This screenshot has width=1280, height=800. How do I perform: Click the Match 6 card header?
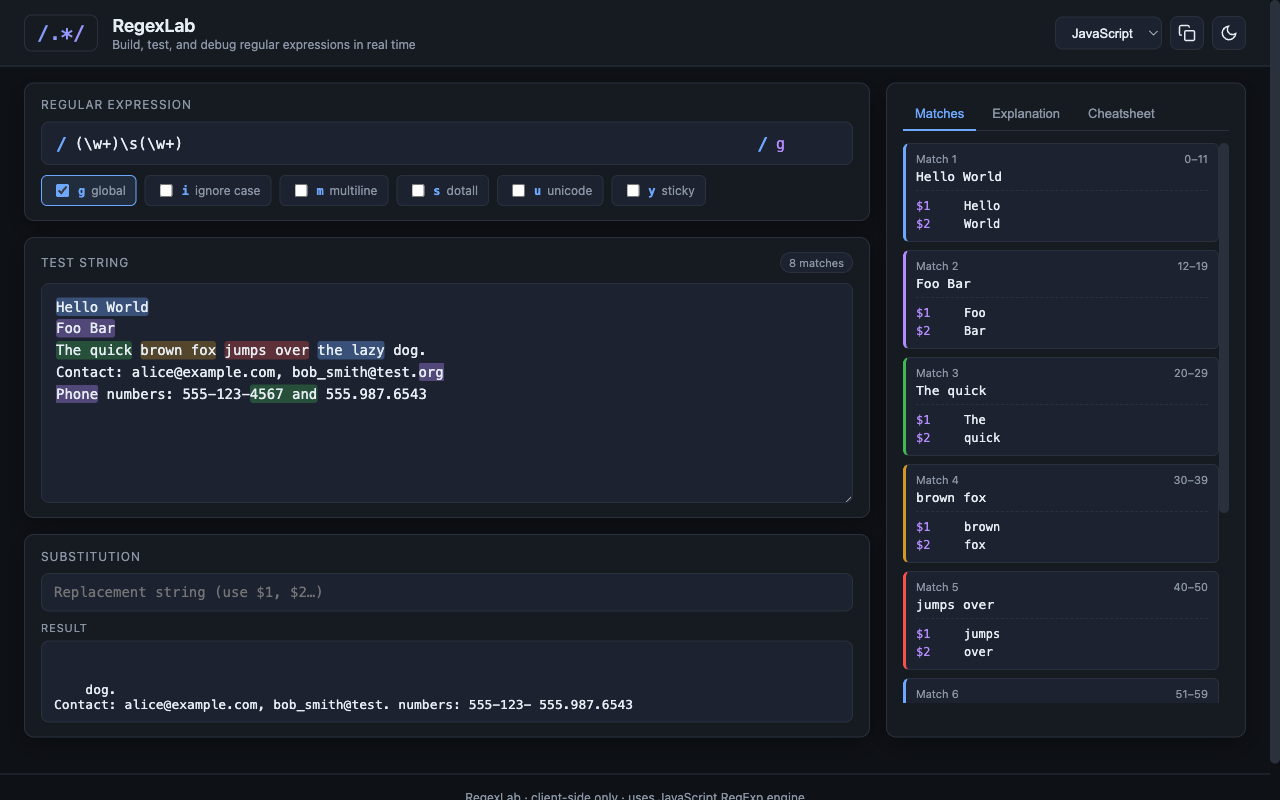coord(1061,694)
